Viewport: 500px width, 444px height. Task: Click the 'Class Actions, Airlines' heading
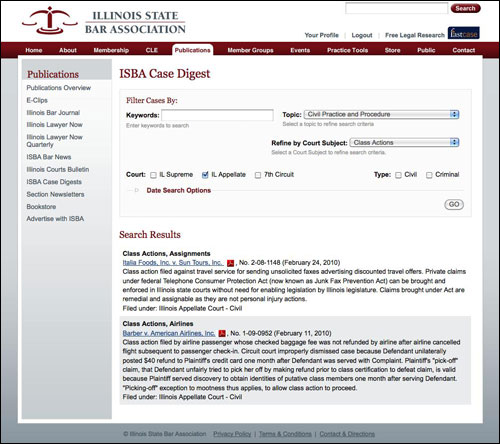158,324
